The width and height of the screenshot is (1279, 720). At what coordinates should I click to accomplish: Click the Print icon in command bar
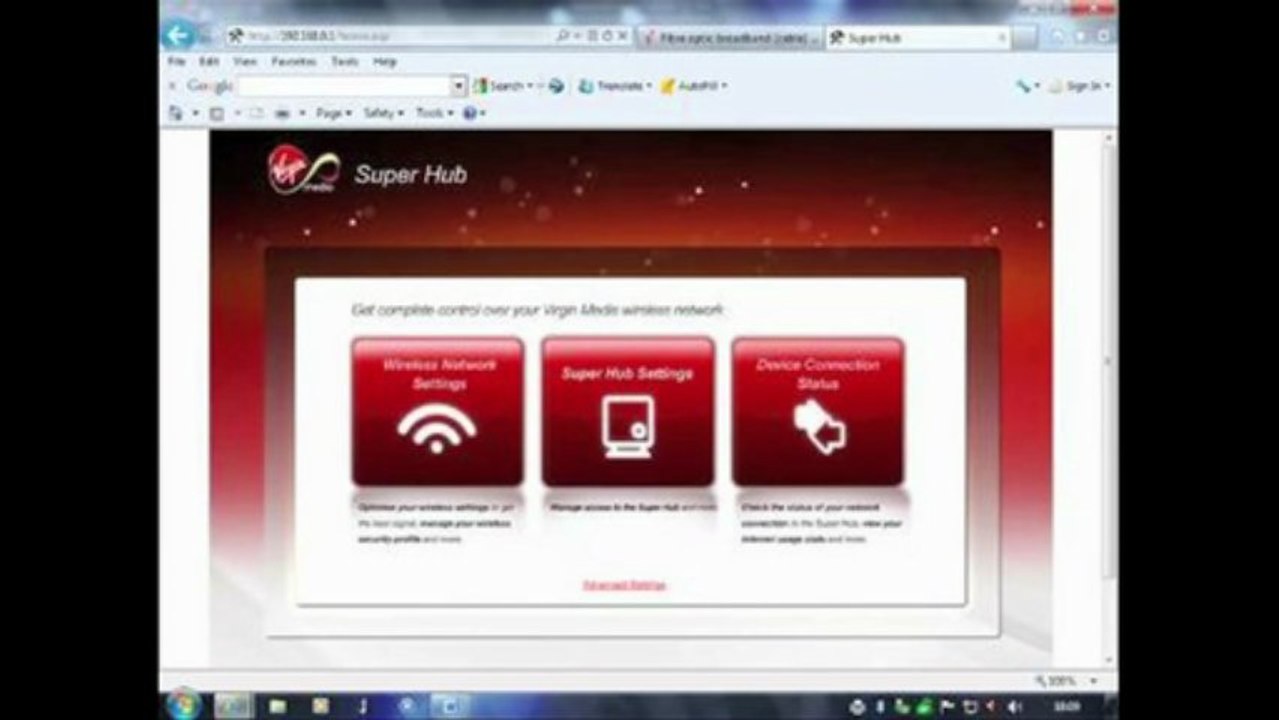pyautogui.click(x=283, y=113)
